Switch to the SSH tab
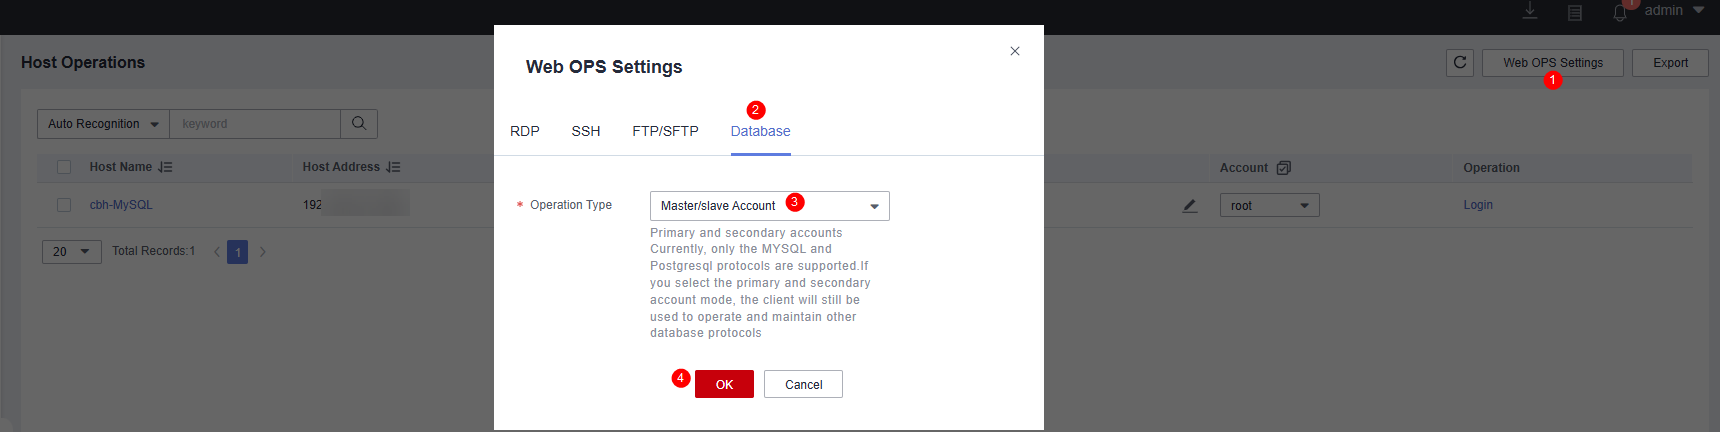The height and width of the screenshot is (432, 1720). [586, 132]
